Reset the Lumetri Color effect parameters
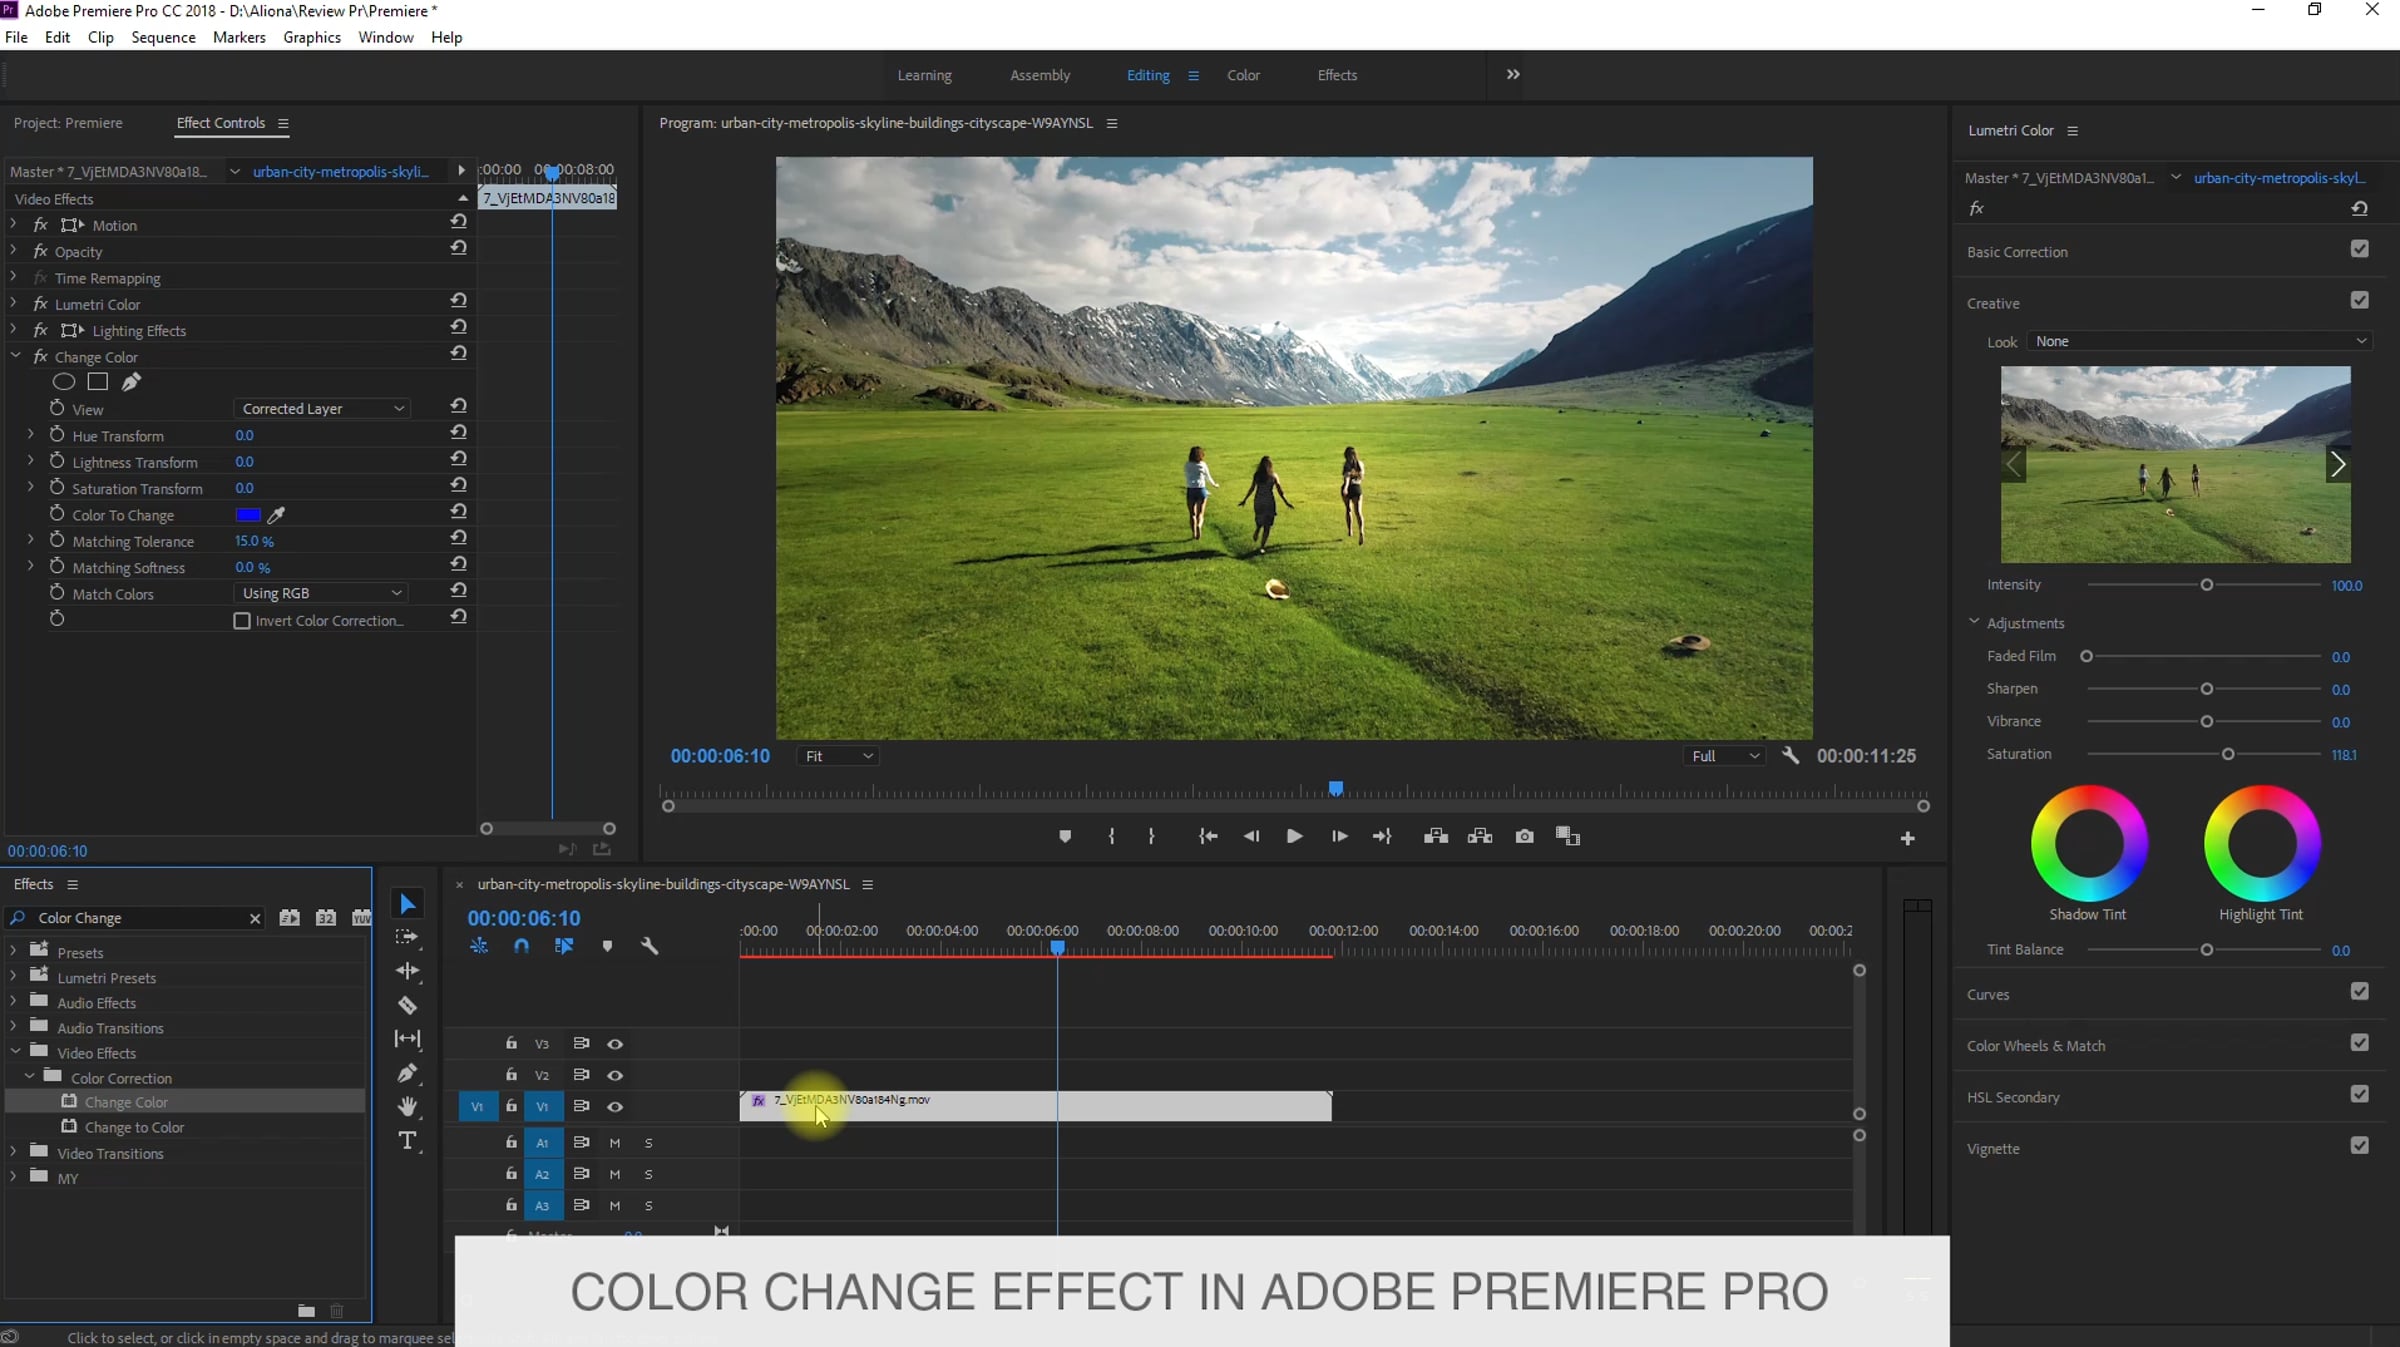This screenshot has height=1347, width=2400. pyautogui.click(x=458, y=300)
